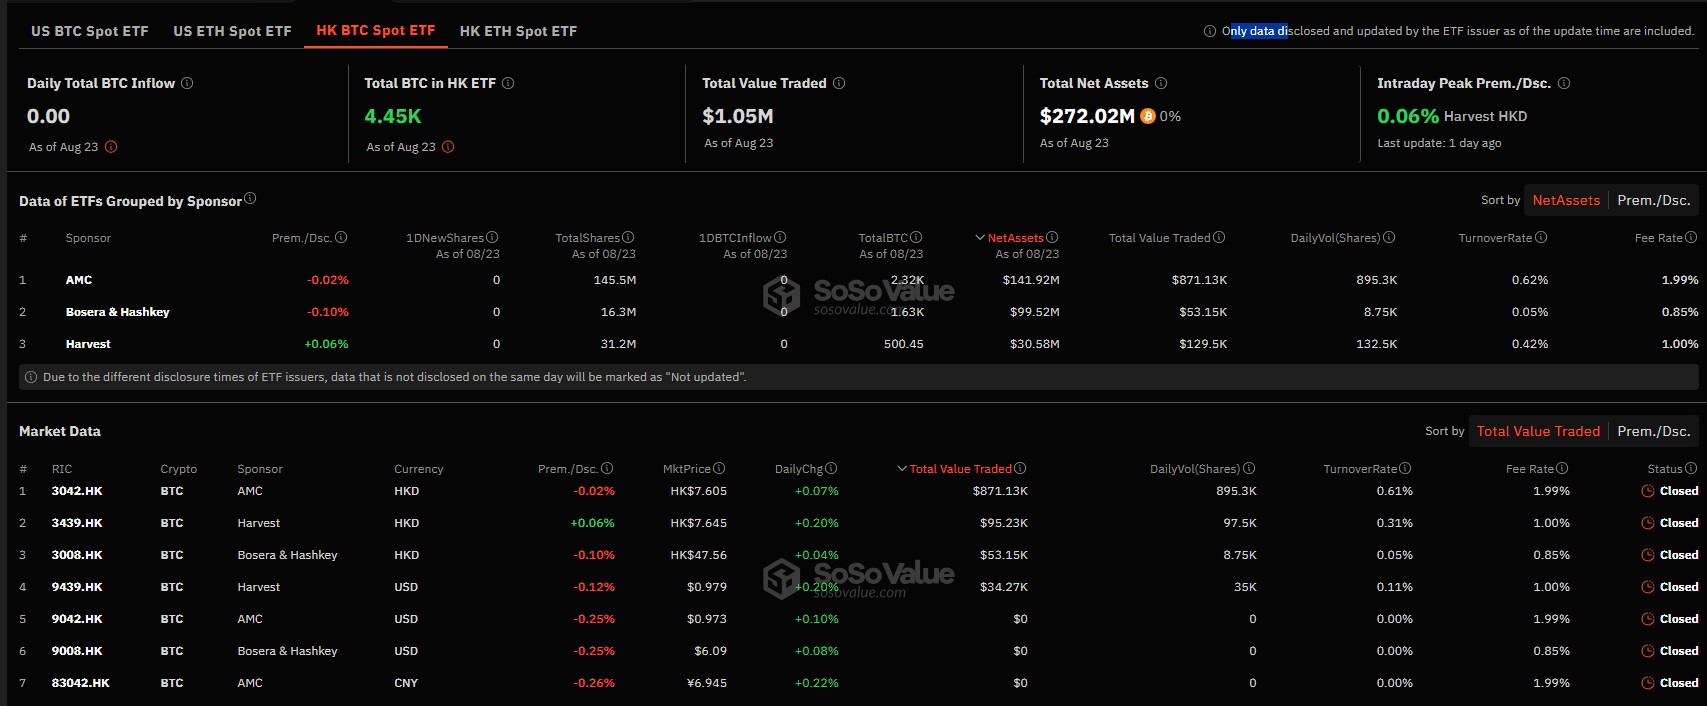Click info icon on TotalBTC column header
The width and height of the screenshot is (1707, 706).
[916, 237]
